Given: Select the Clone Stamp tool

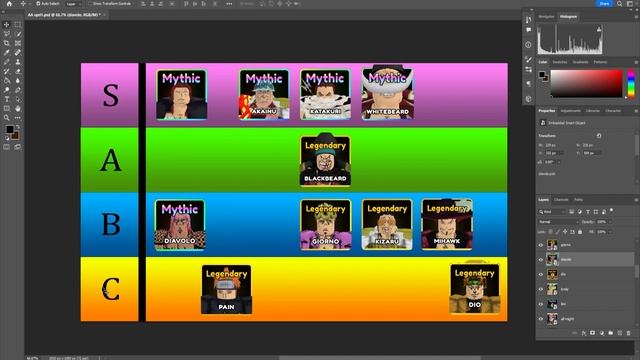Looking at the screenshot, I should click(18, 62).
